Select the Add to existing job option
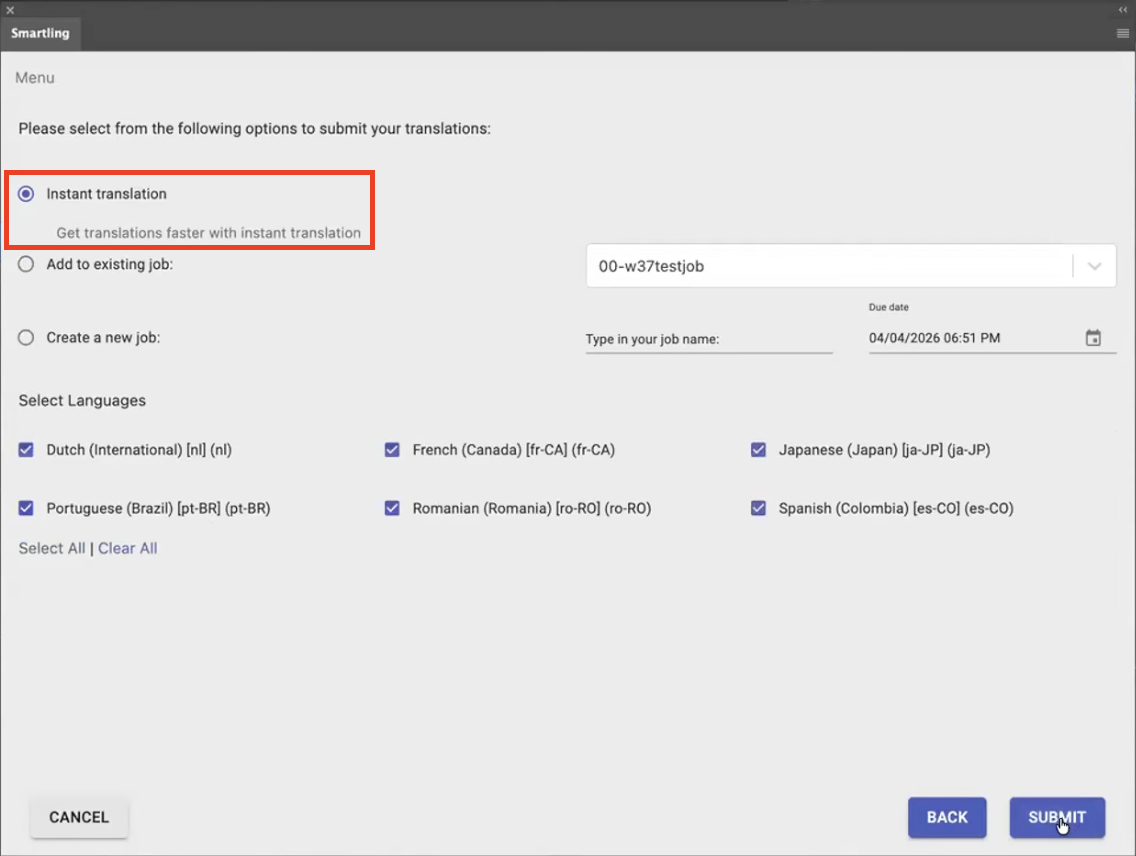The height and width of the screenshot is (856, 1136). click(x=25, y=264)
